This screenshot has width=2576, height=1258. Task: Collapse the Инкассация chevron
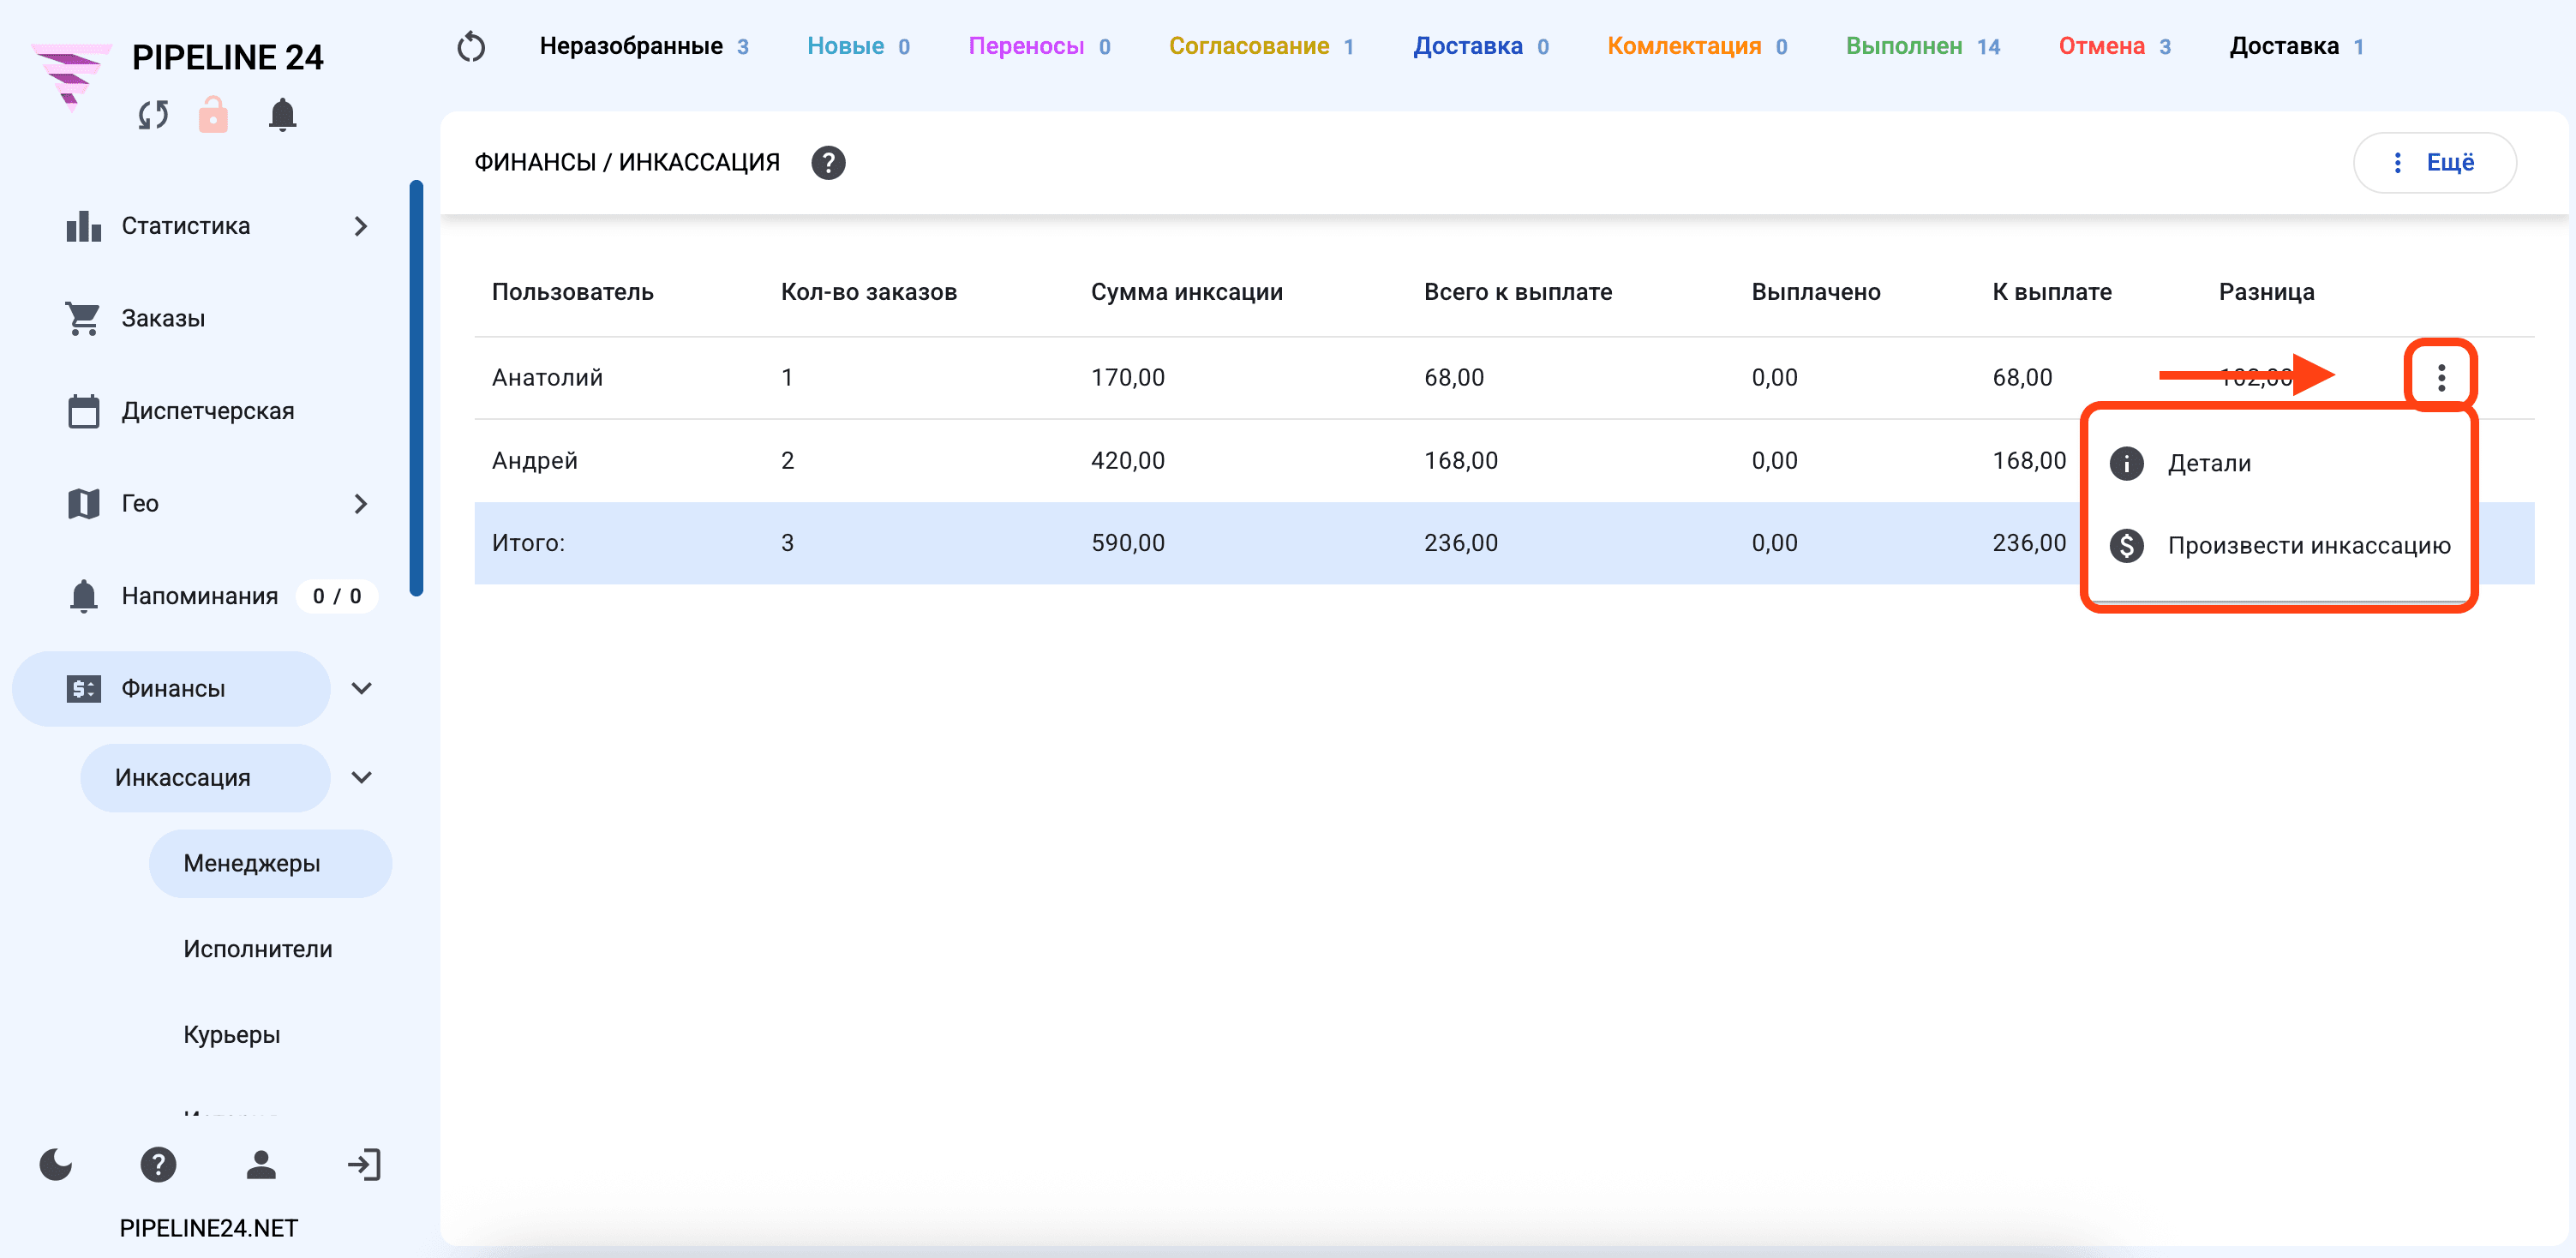pos(362,777)
